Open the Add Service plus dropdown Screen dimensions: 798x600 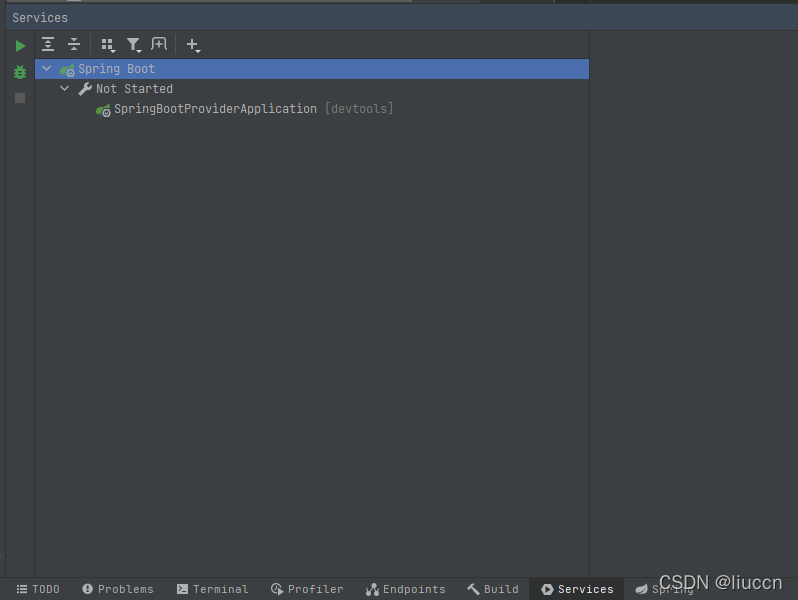[x=193, y=45]
